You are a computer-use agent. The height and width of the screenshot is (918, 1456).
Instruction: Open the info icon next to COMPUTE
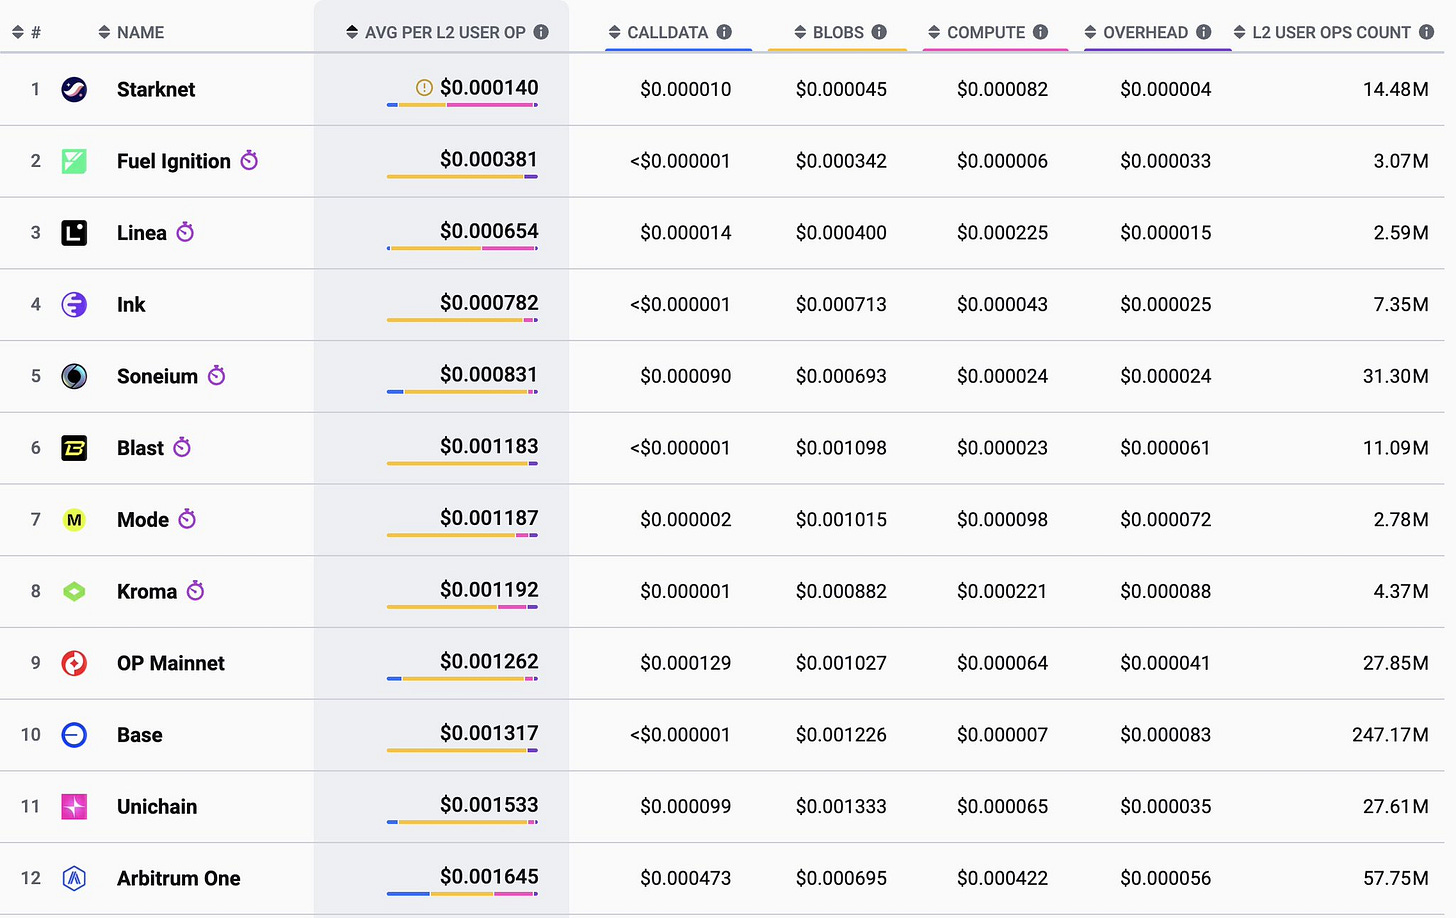[x=1040, y=32]
